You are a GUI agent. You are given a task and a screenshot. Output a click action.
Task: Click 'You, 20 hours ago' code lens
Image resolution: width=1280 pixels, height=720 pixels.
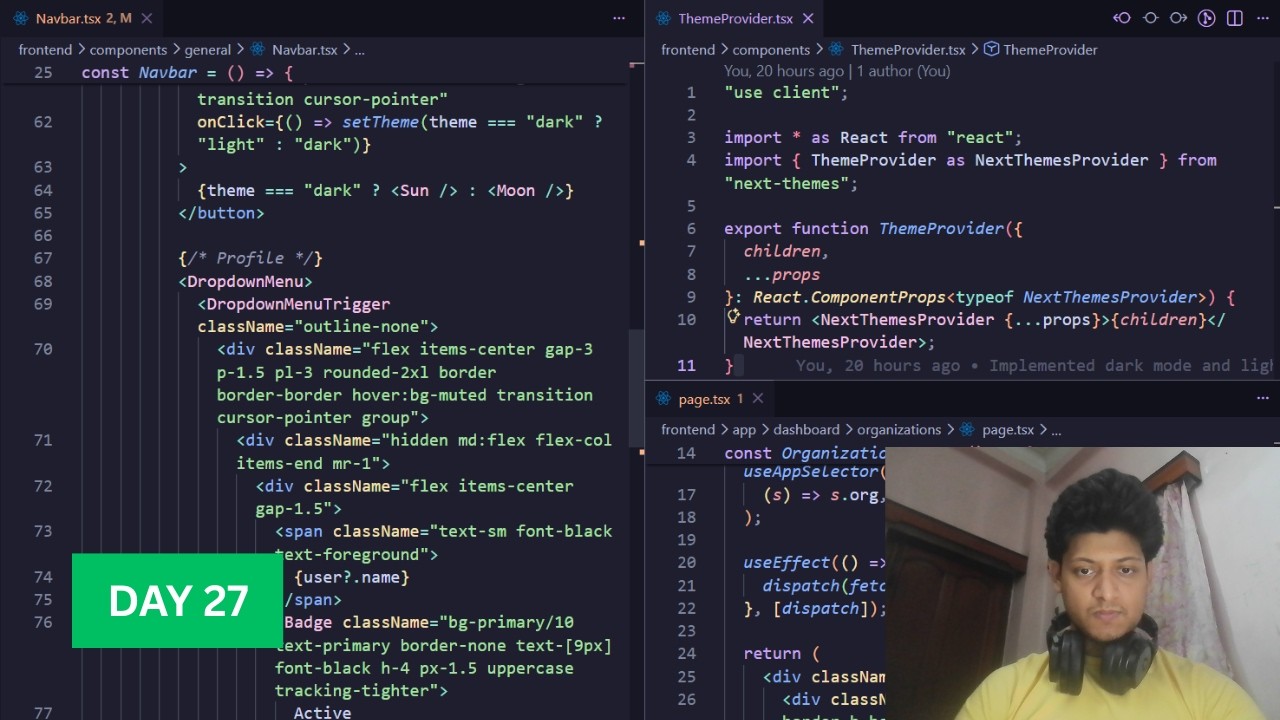coord(784,71)
